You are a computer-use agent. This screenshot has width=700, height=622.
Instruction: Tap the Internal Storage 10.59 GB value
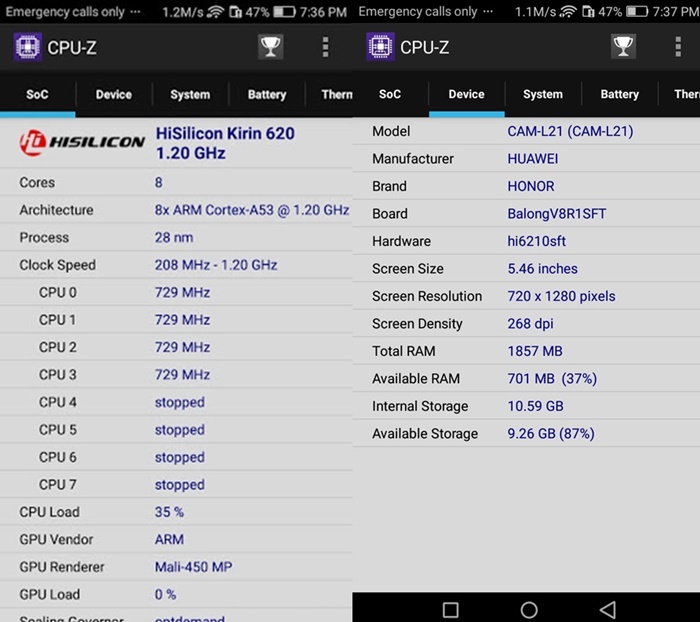click(535, 406)
